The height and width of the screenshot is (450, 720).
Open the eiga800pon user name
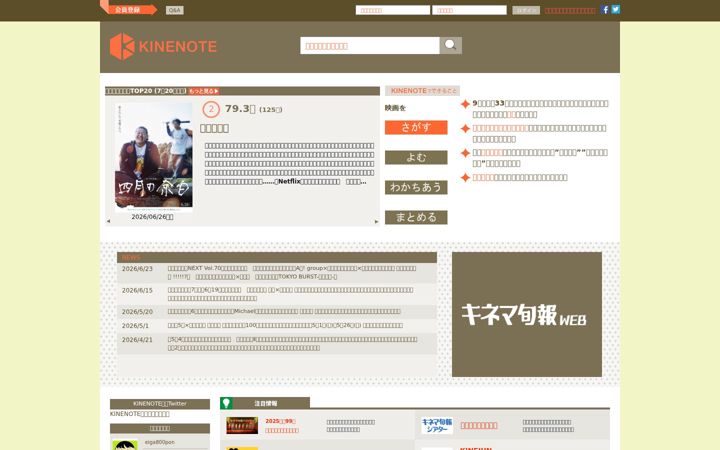pyautogui.click(x=159, y=442)
